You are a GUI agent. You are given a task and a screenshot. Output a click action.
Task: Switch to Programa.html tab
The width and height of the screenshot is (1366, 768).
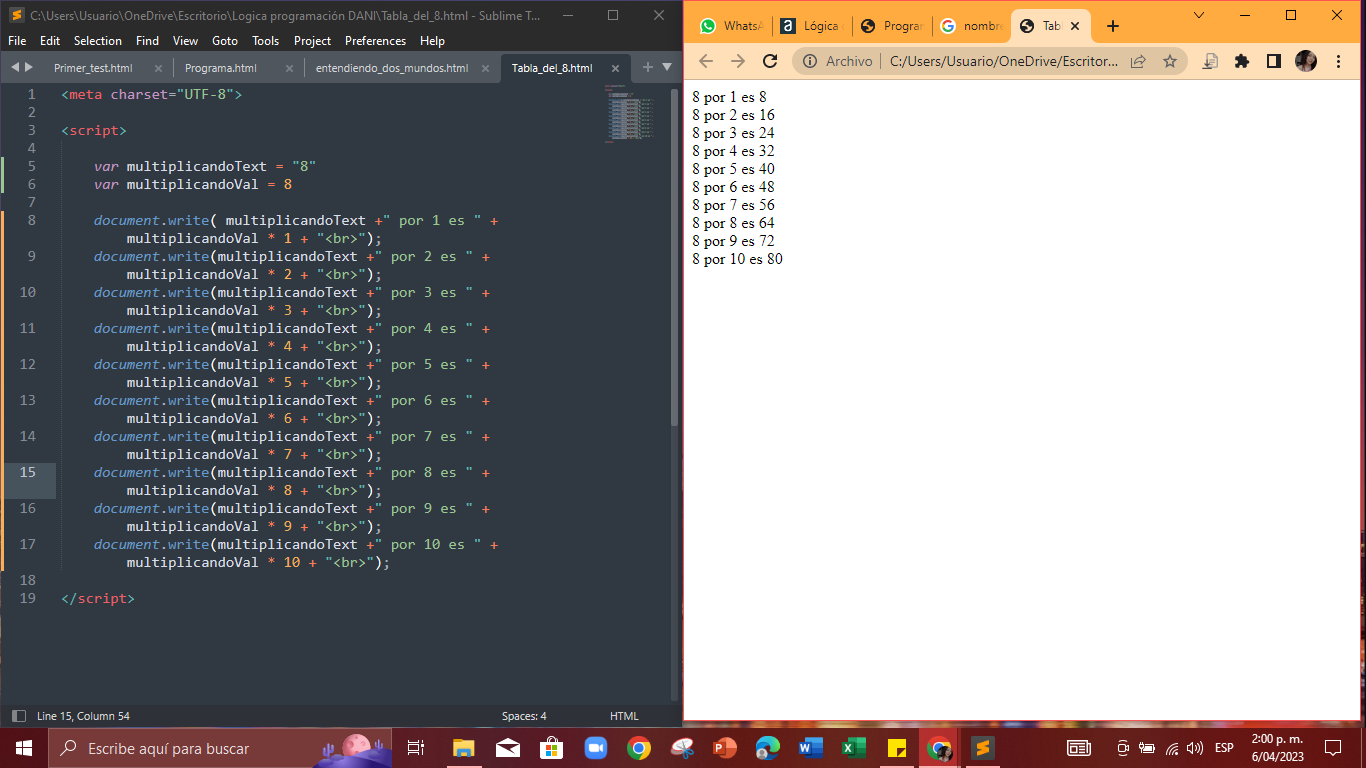(x=221, y=68)
